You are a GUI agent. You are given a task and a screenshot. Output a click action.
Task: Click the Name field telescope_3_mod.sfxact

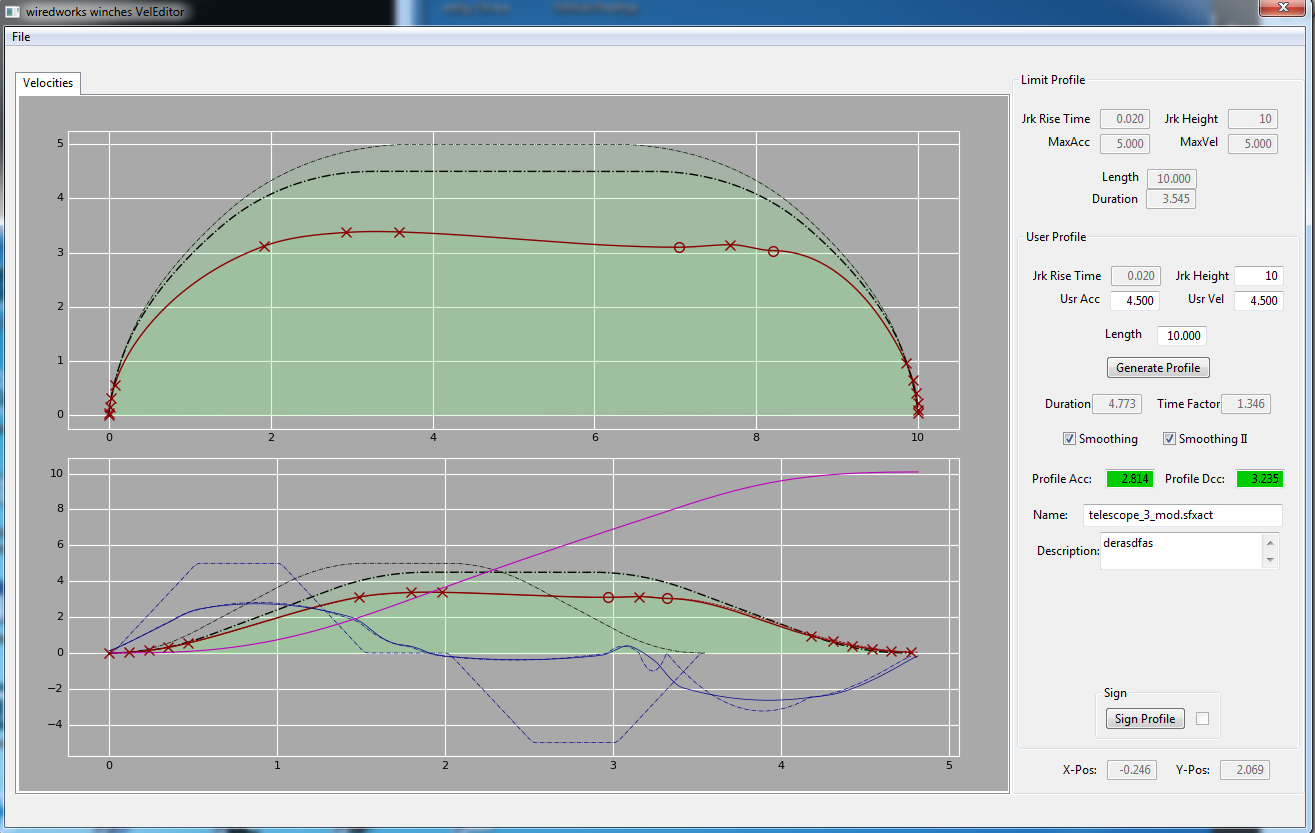point(1182,514)
